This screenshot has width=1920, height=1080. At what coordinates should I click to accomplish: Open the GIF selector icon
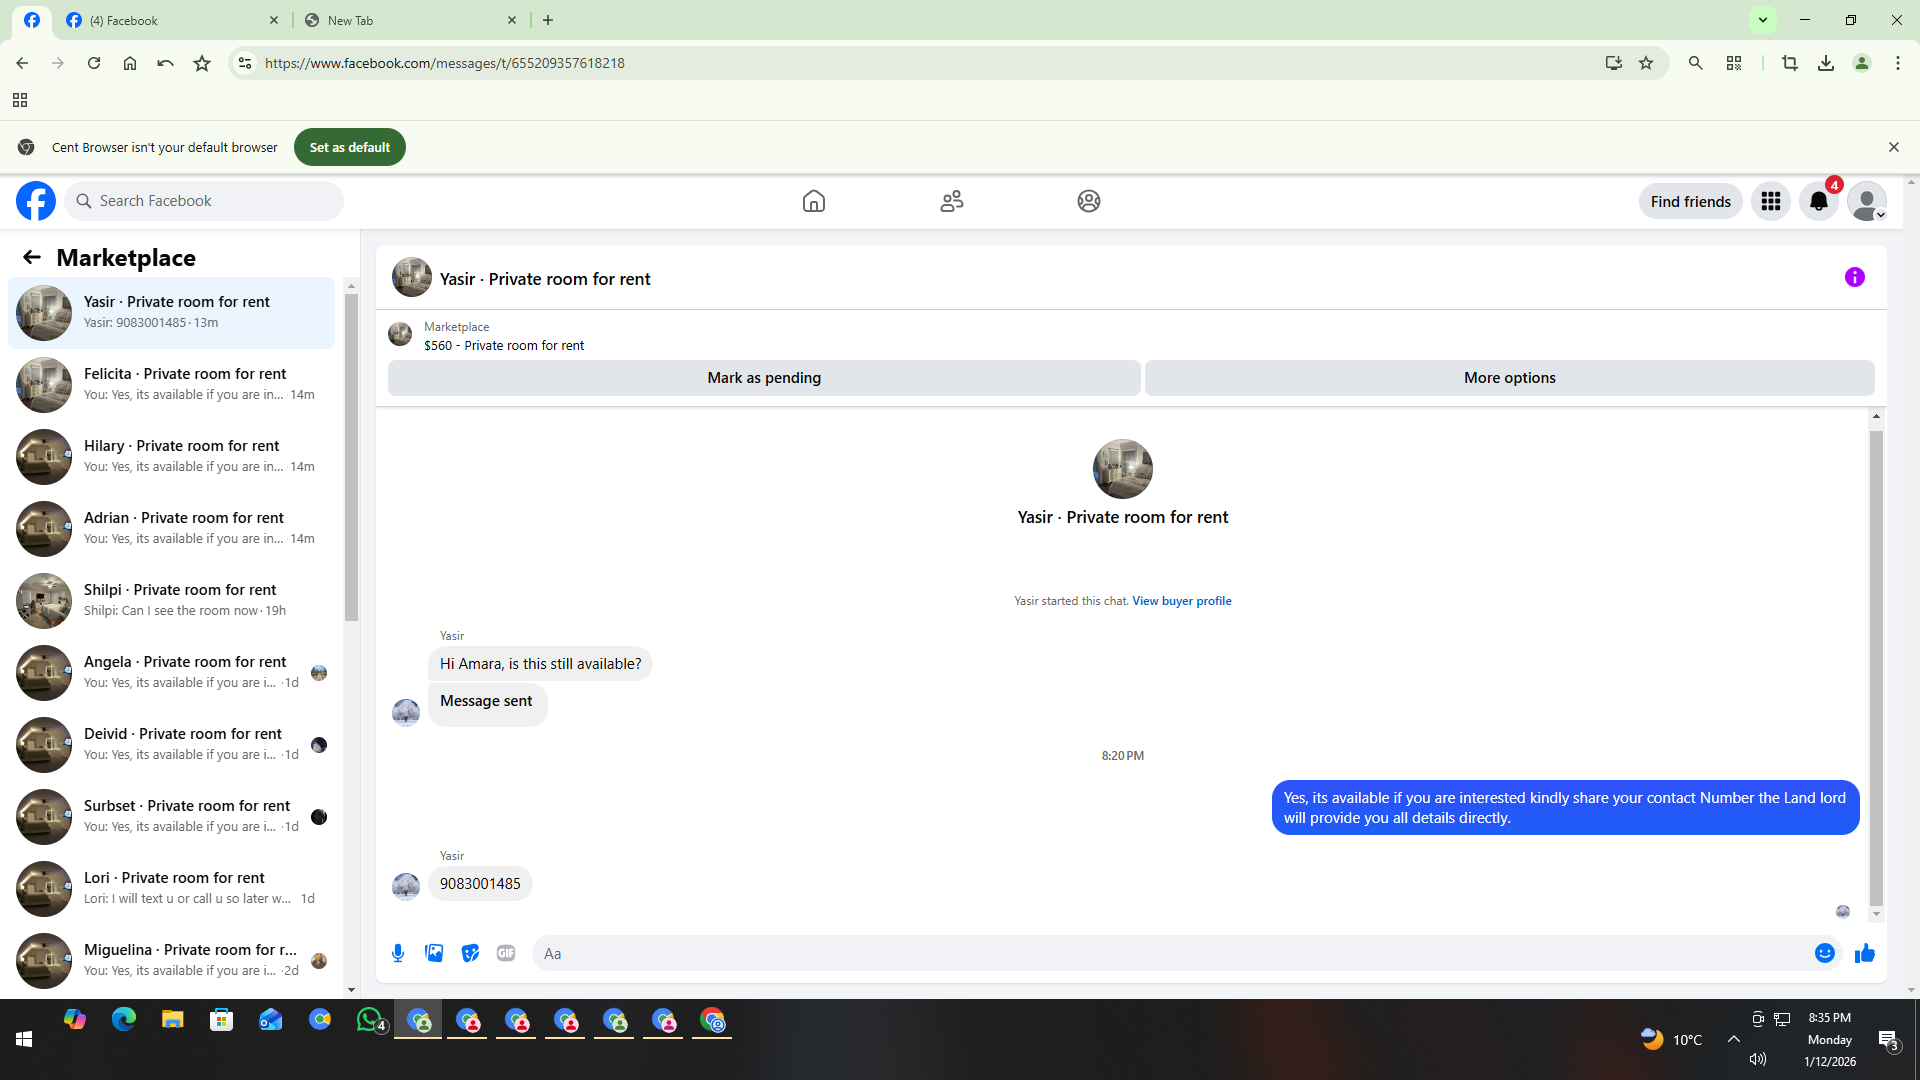[x=506, y=953]
